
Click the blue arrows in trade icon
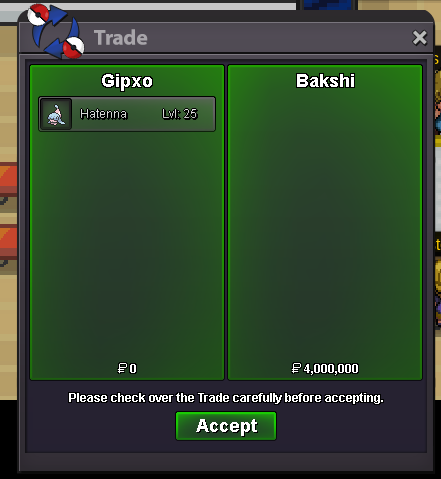(56, 32)
